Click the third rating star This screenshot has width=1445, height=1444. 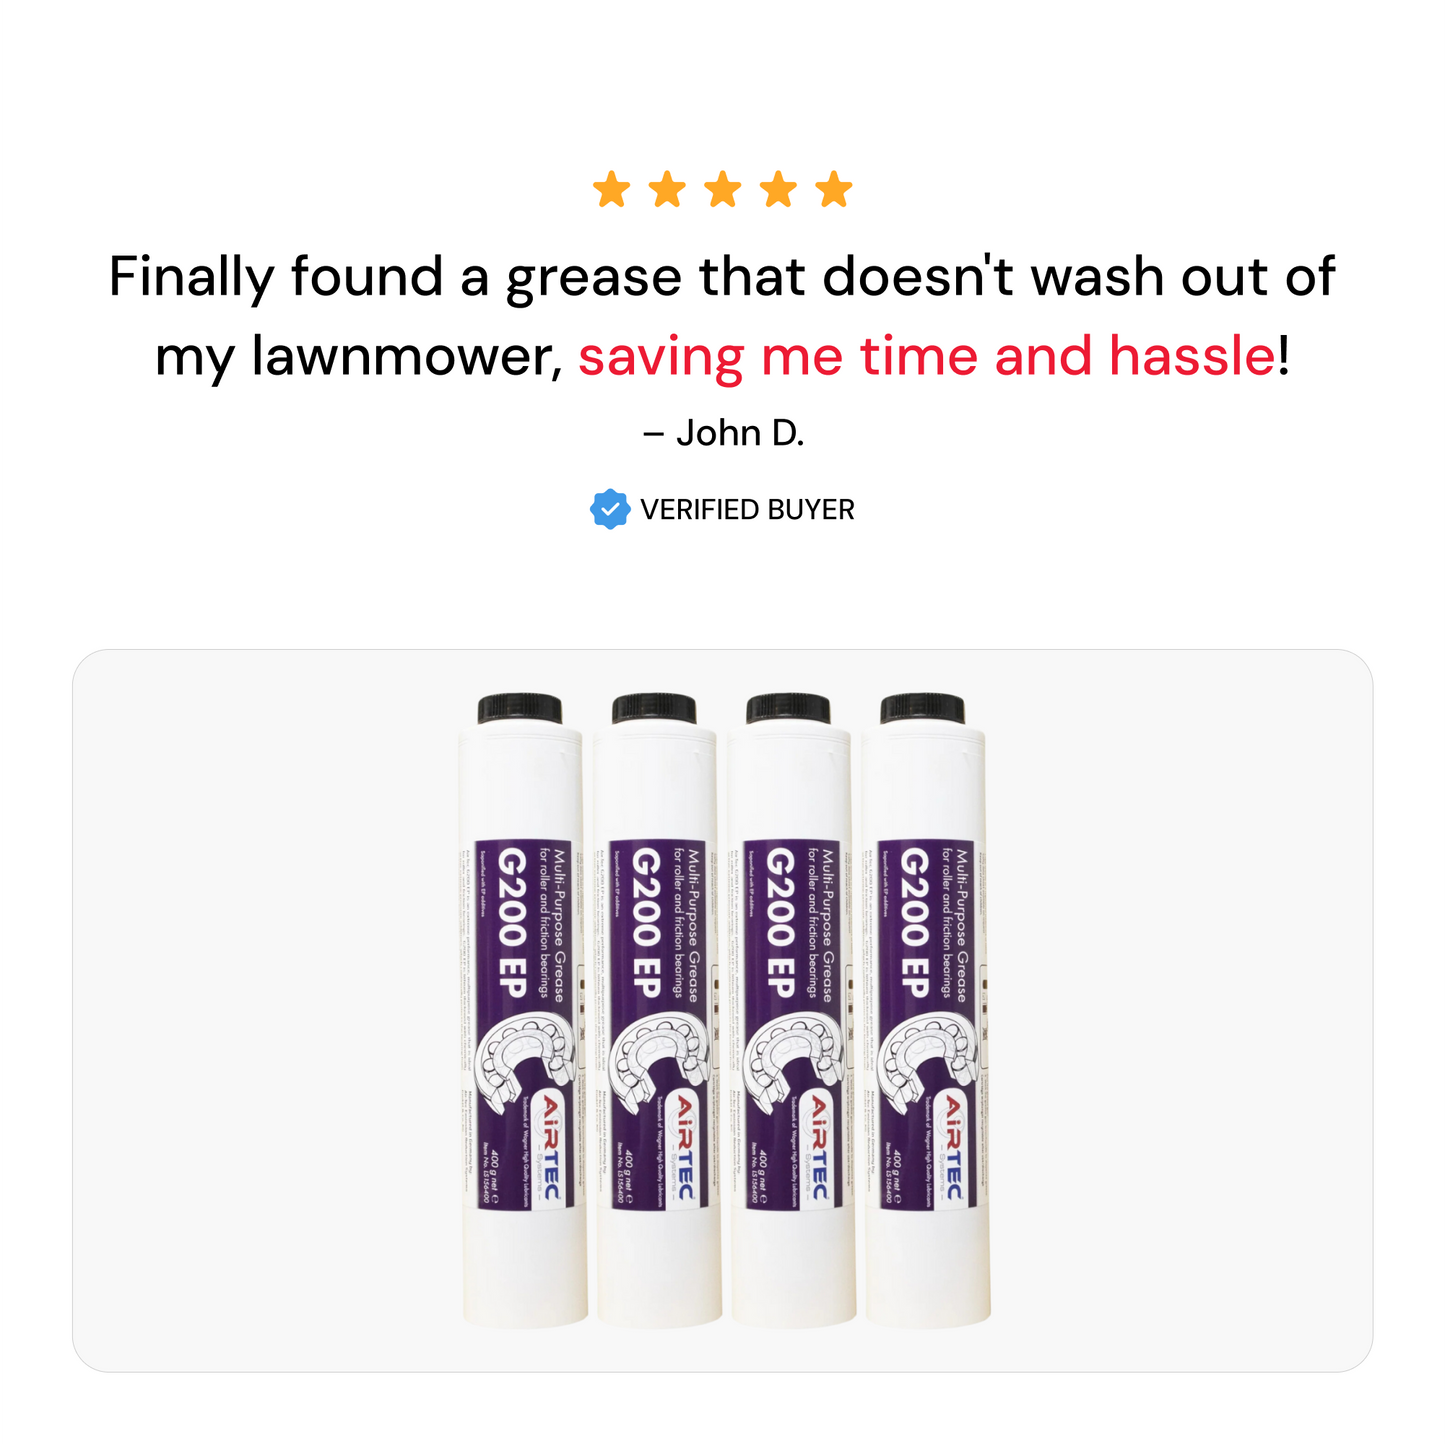[722, 189]
